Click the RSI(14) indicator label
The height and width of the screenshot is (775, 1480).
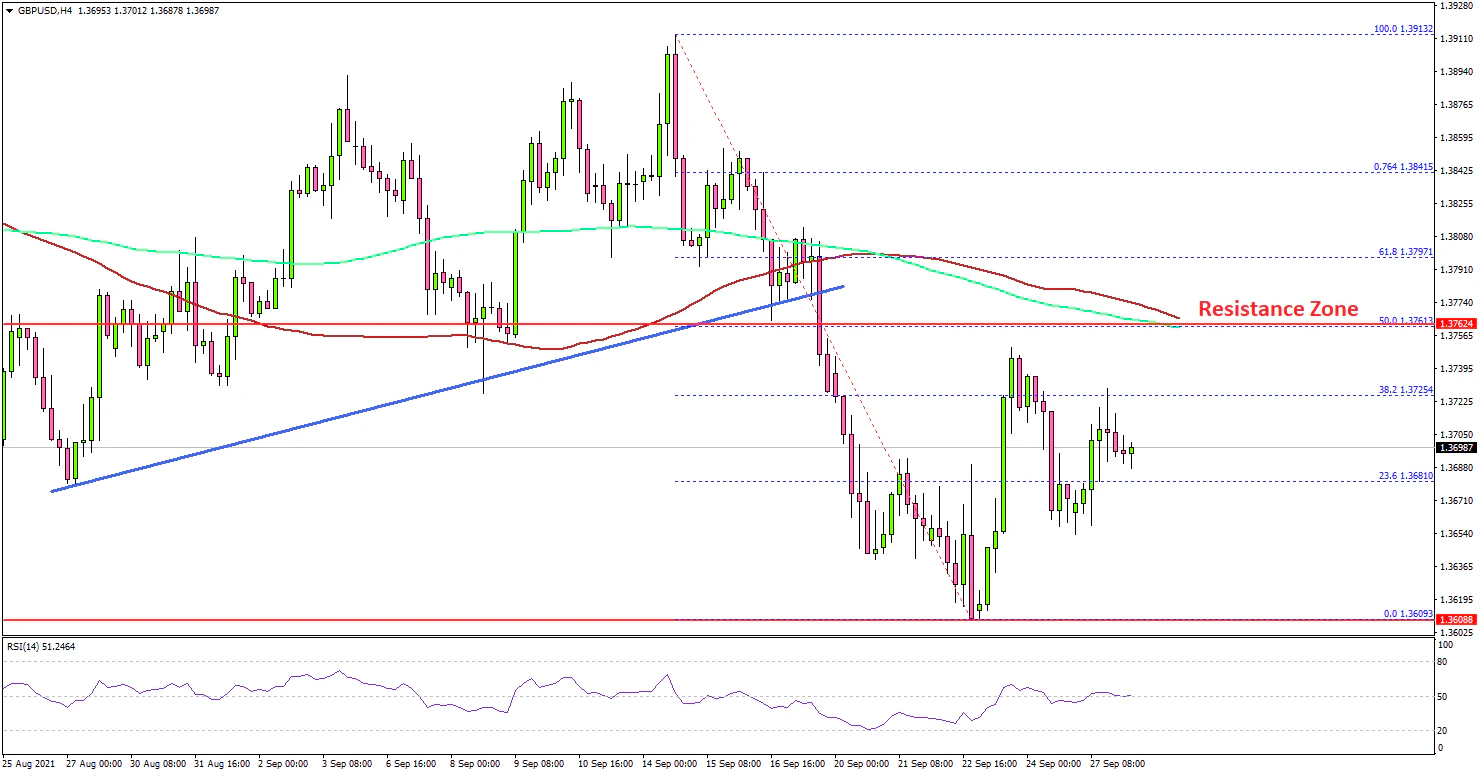click(41, 647)
